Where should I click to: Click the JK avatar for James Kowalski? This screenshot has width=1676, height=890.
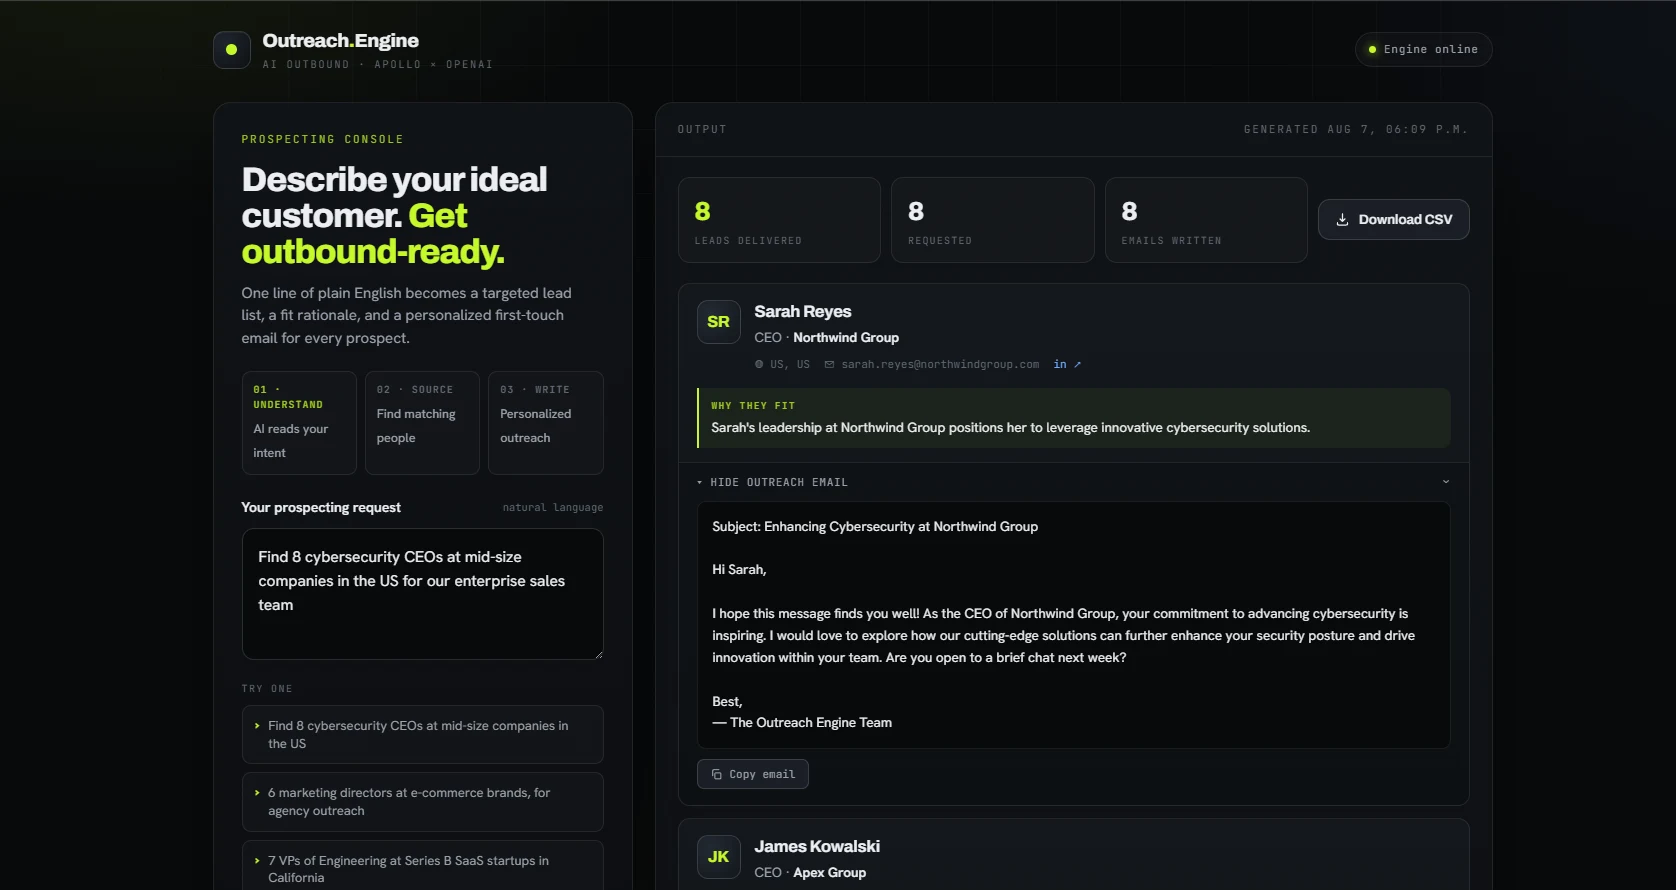click(719, 857)
